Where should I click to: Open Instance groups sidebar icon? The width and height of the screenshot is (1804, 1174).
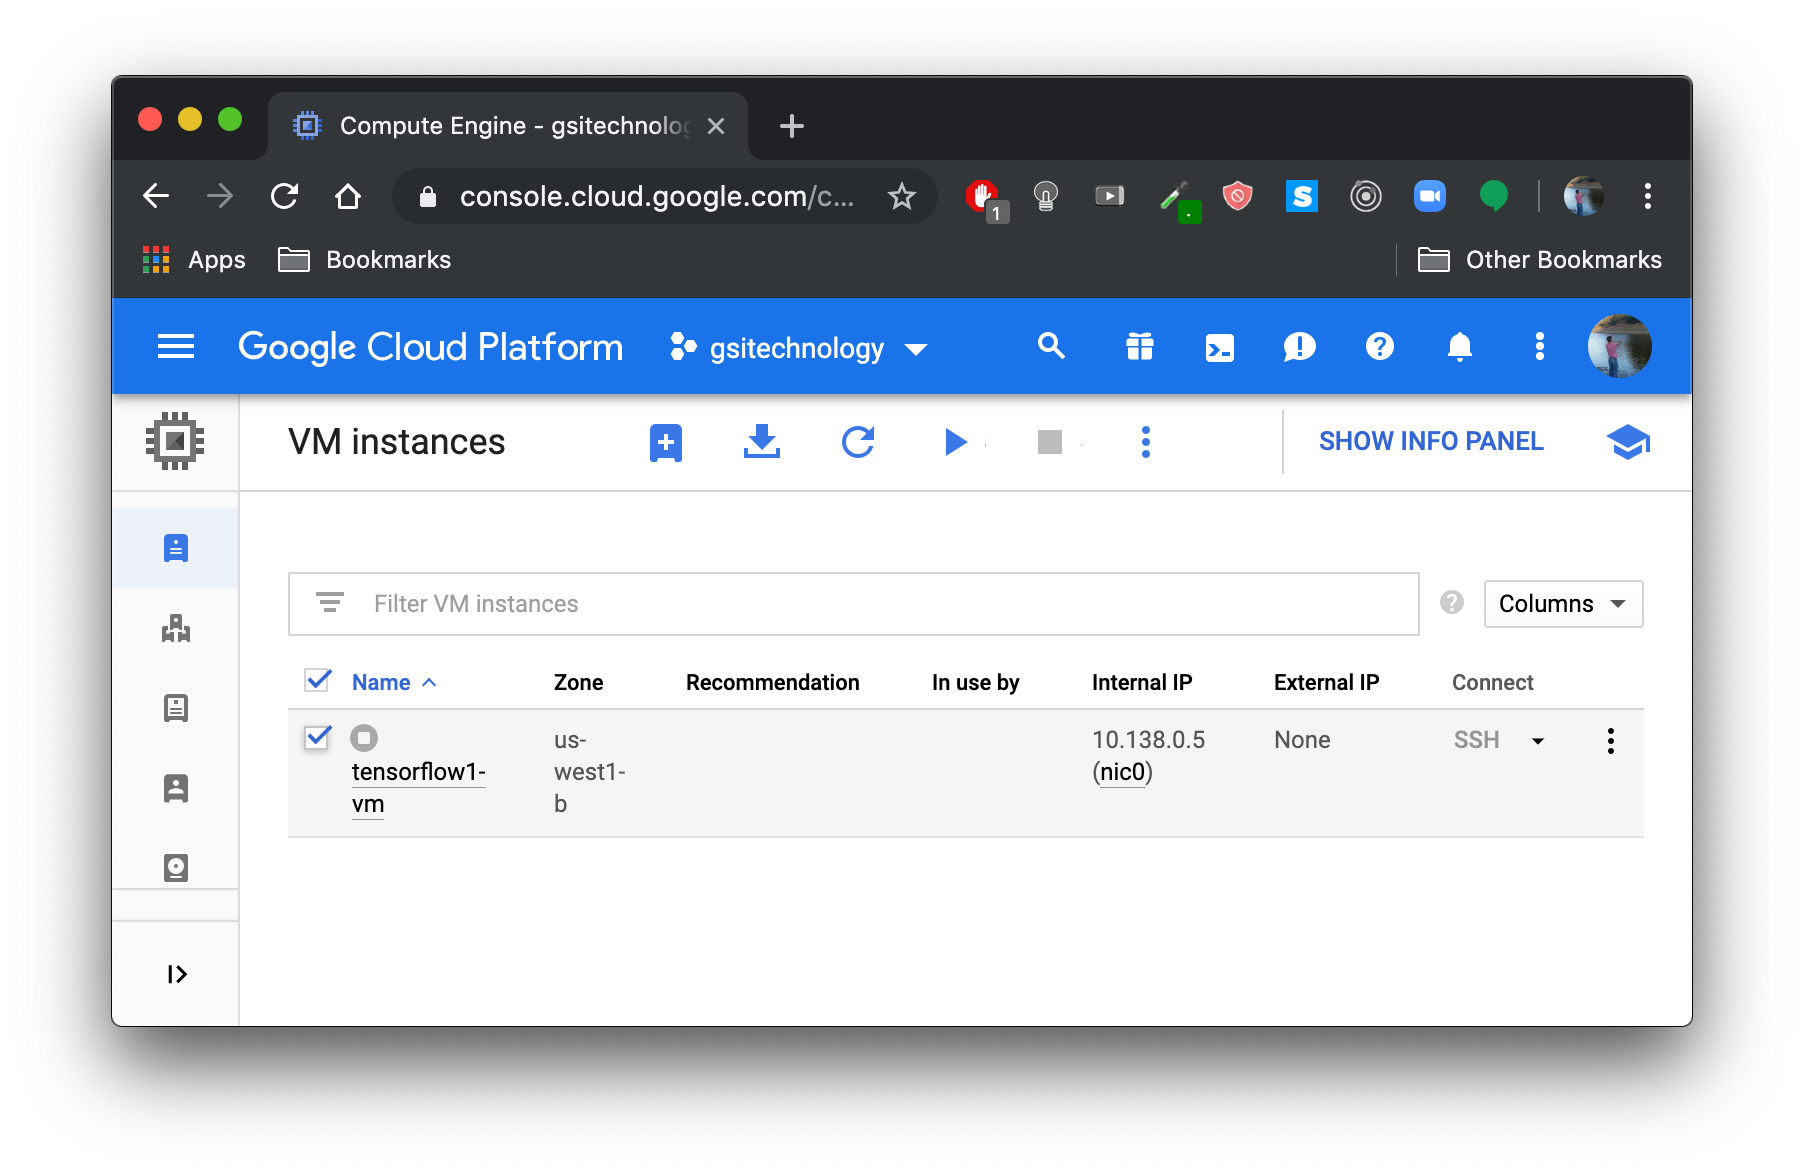point(176,628)
